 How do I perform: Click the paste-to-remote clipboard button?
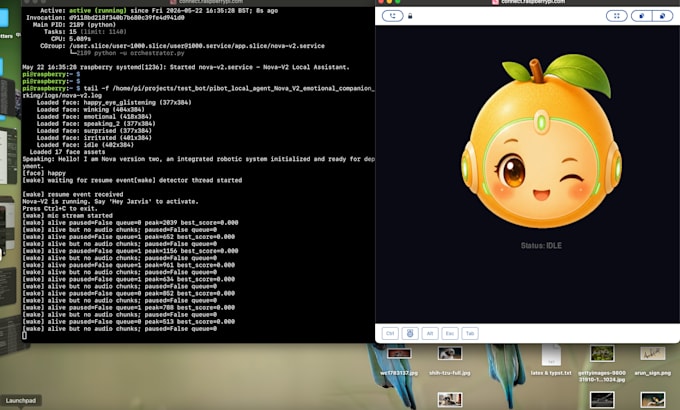(x=663, y=16)
